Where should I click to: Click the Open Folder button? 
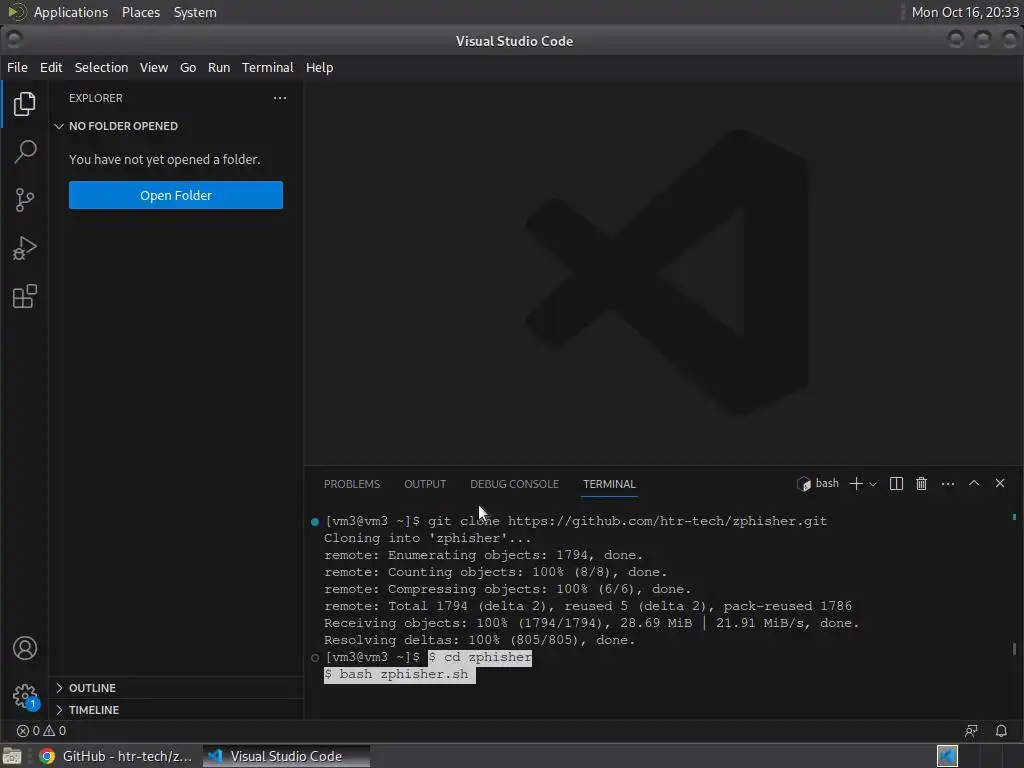pyautogui.click(x=176, y=195)
